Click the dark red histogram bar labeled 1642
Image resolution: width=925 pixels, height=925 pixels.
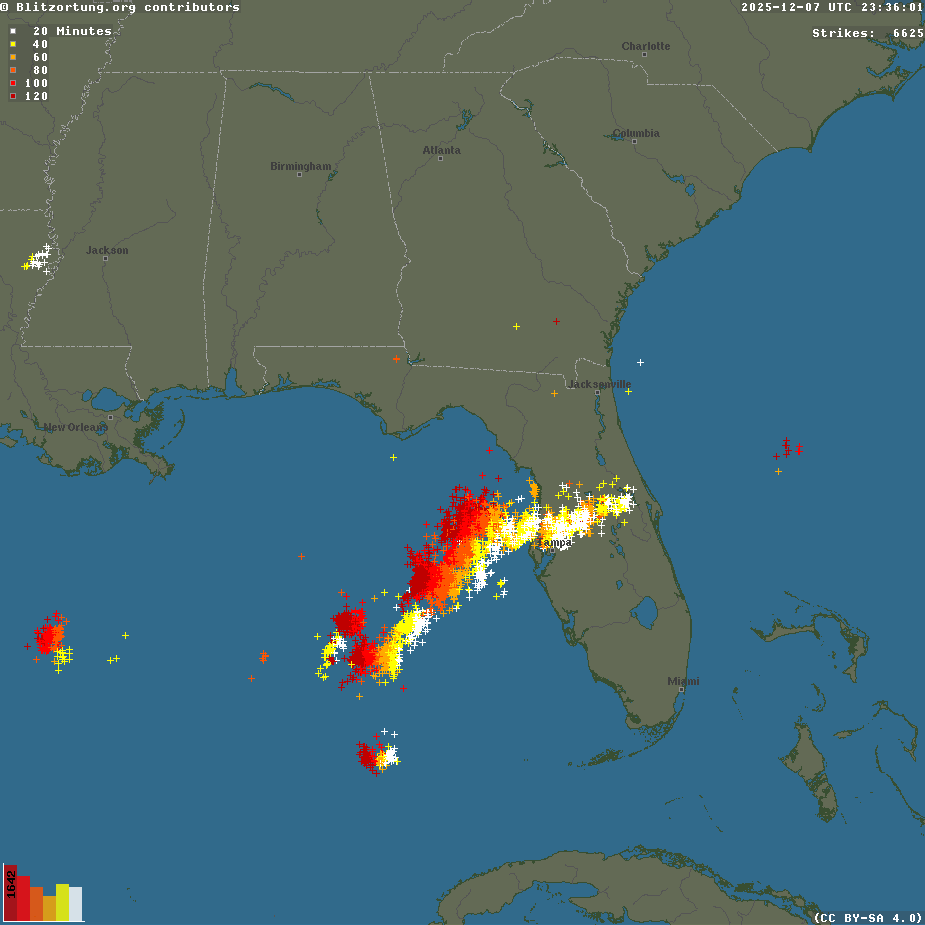pos(10,893)
